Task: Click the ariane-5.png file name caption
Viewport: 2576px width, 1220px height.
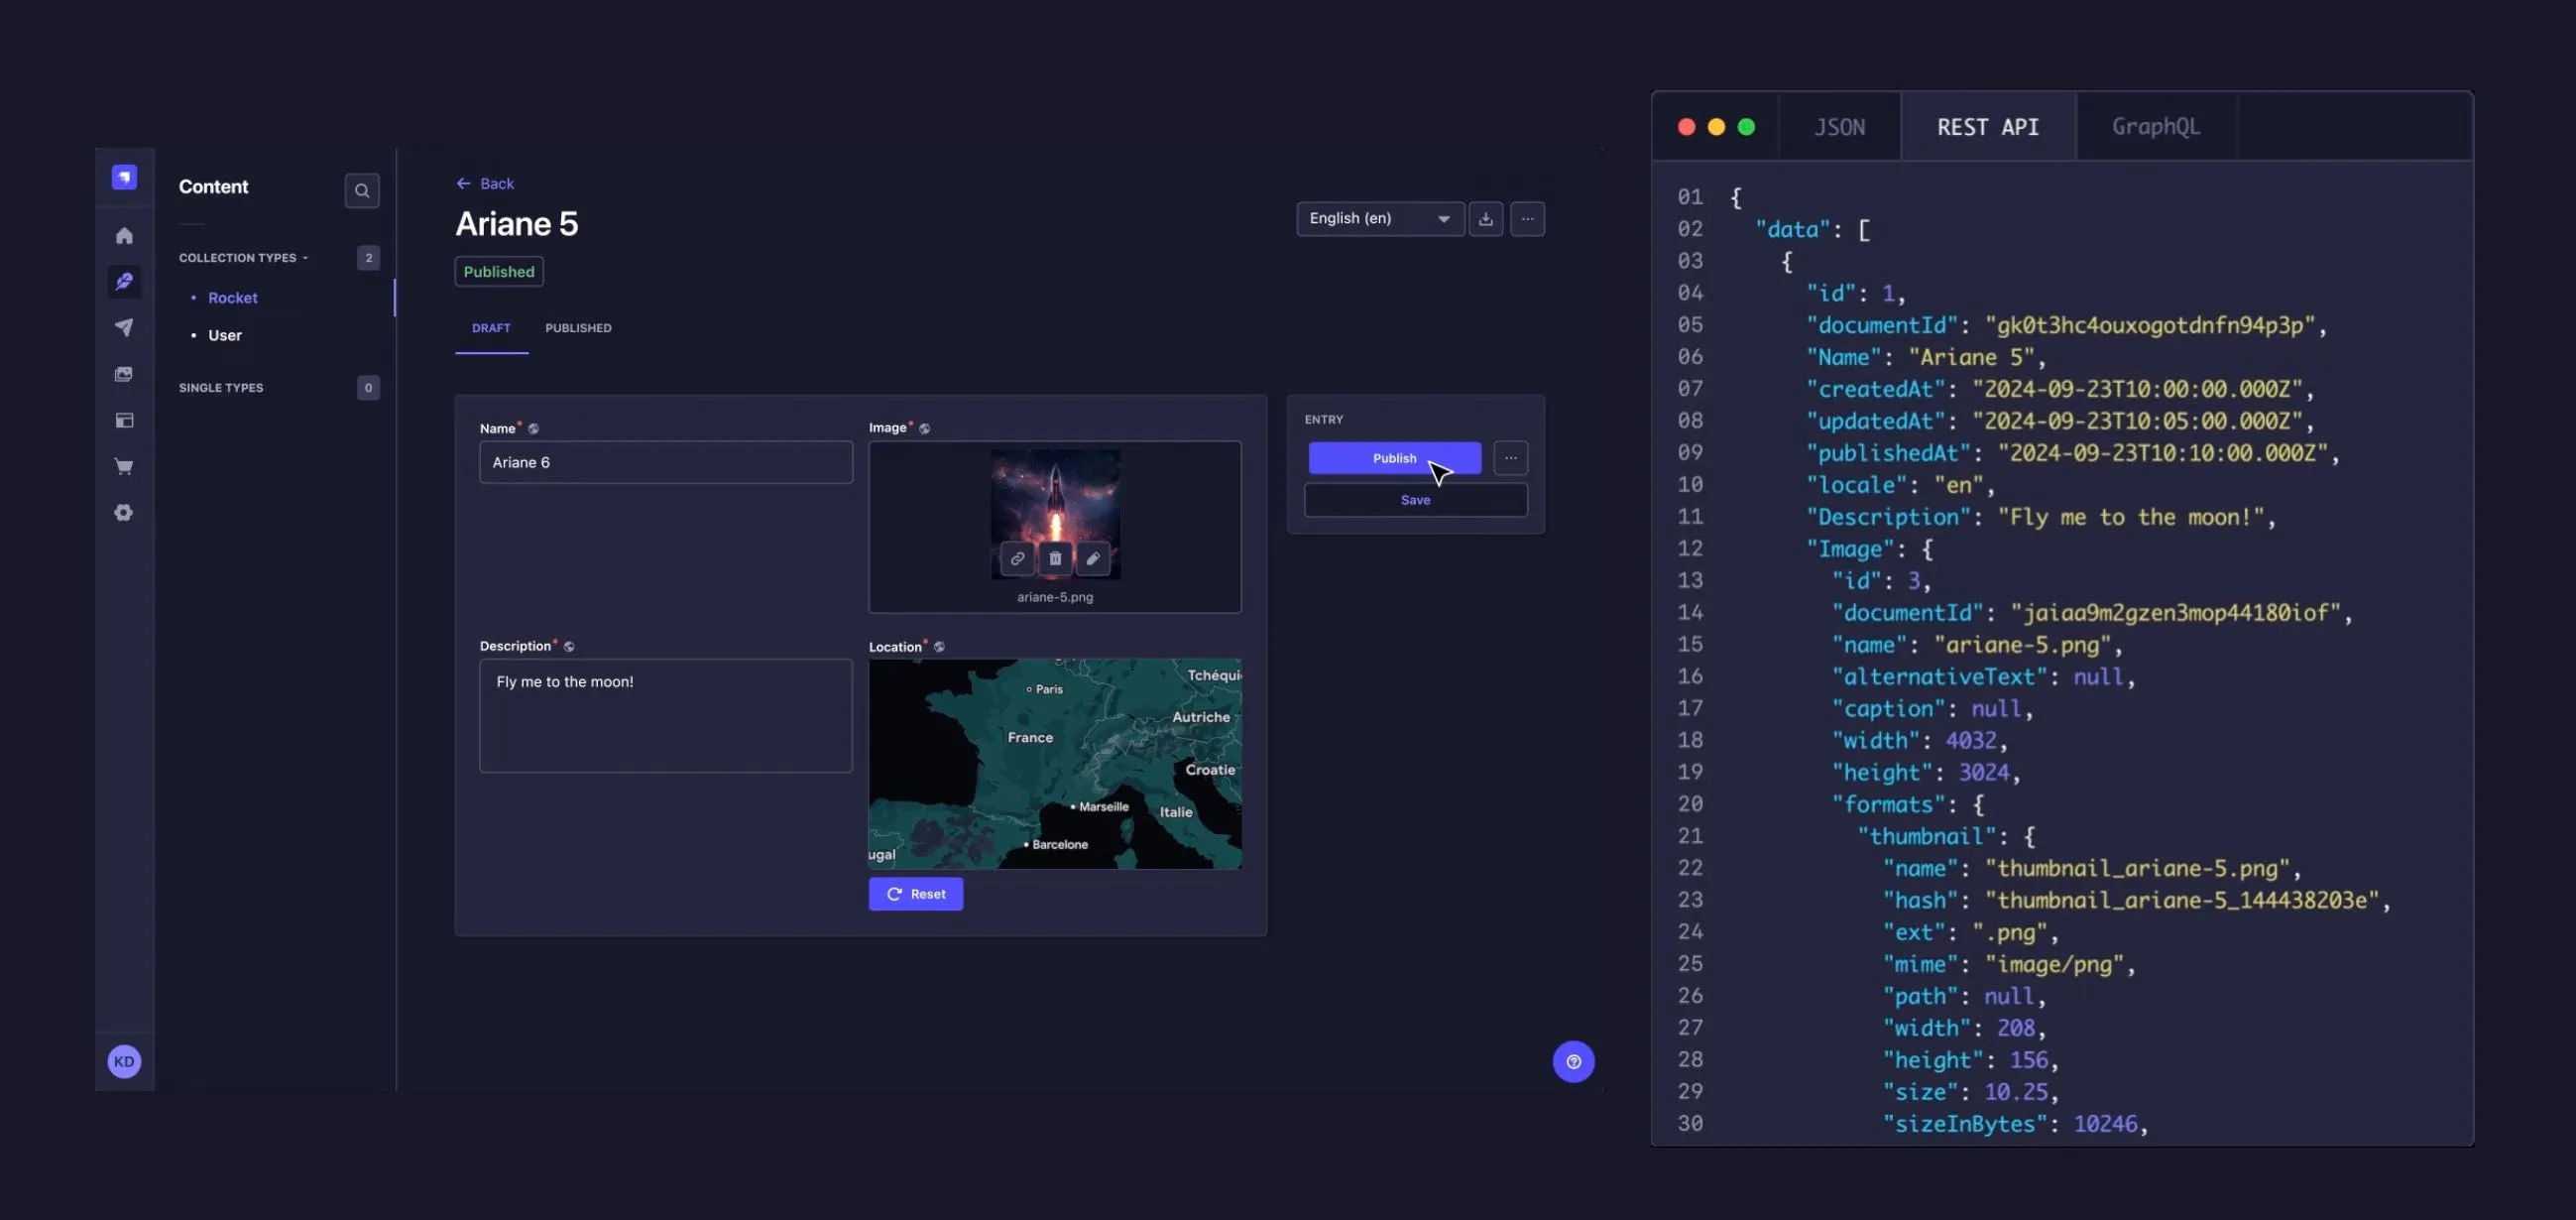Action: (1055, 597)
